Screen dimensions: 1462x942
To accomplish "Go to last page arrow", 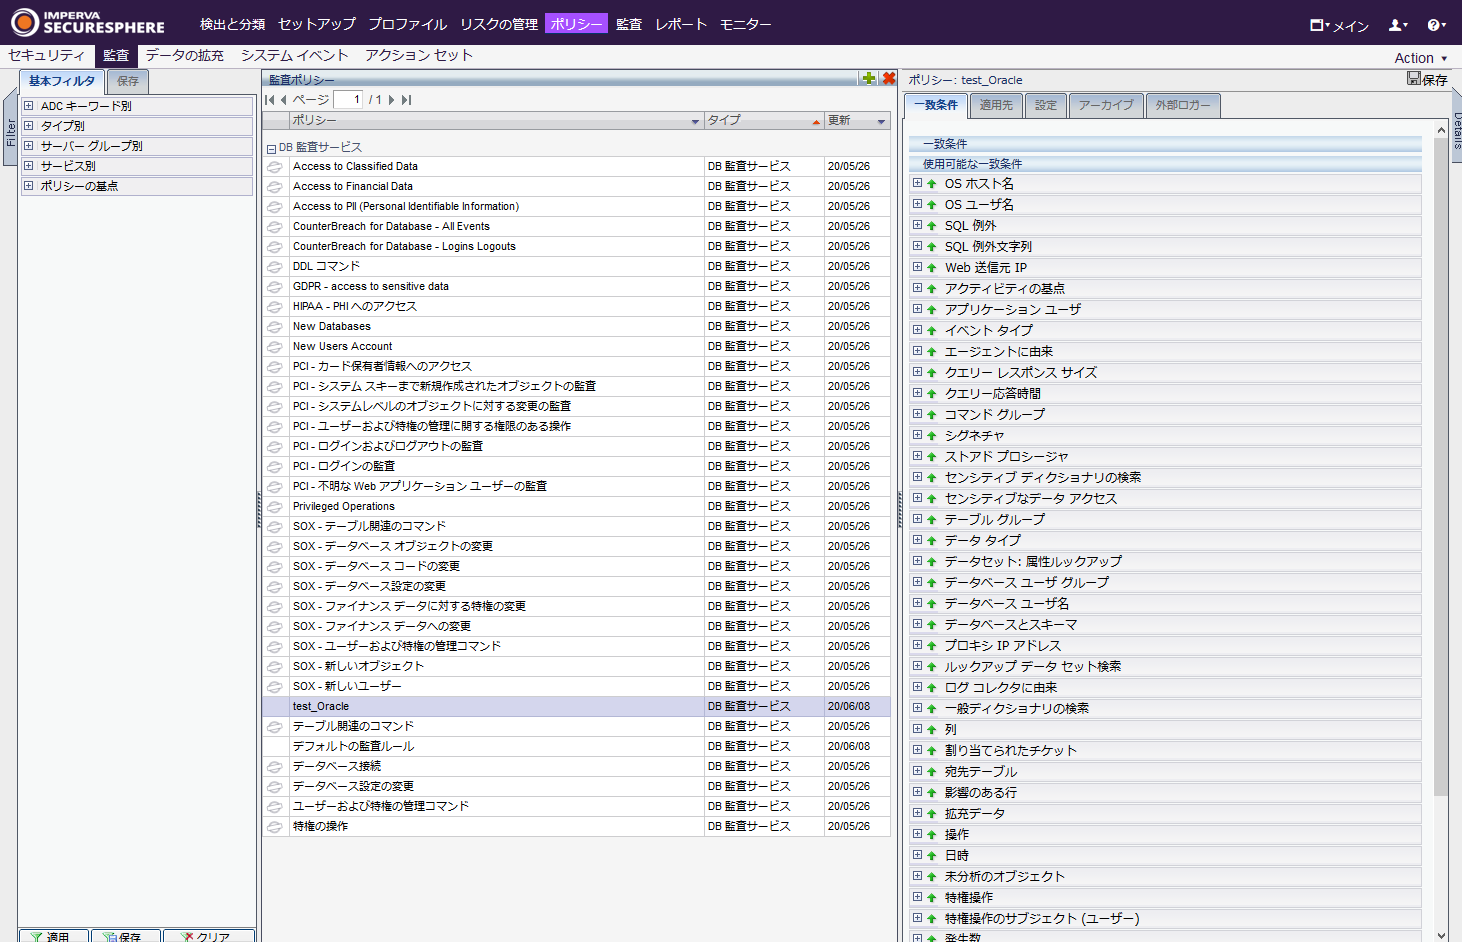I will point(406,100).
